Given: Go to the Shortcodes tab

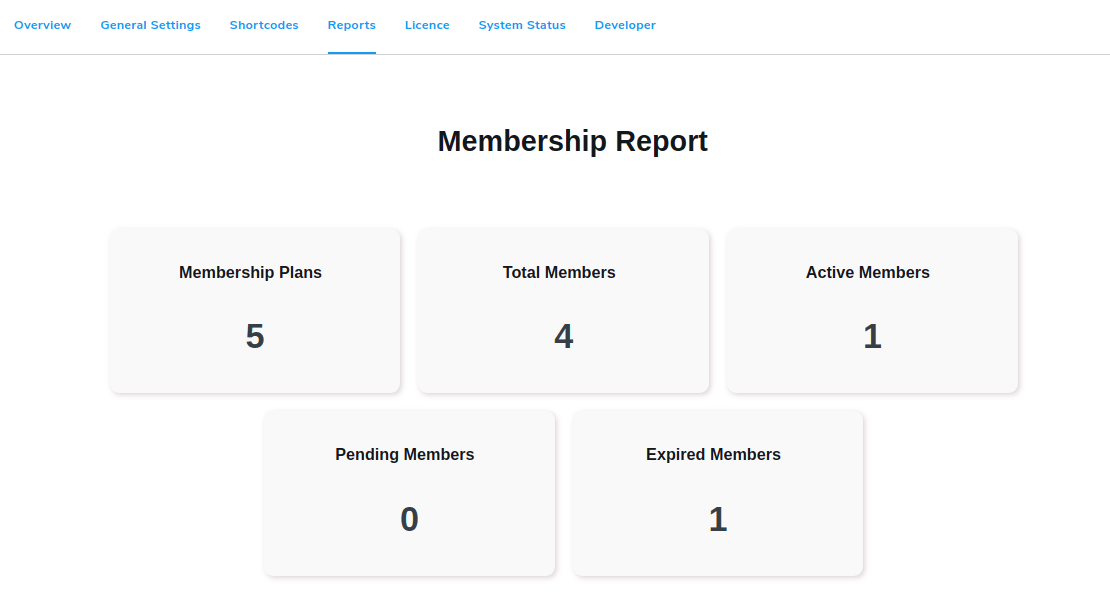Looking at the screenshot, I should click(264, 24).
